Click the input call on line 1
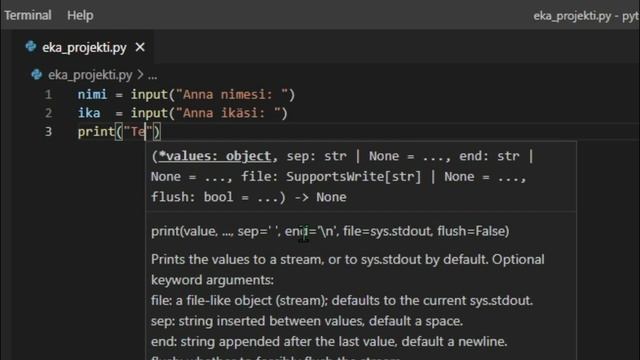 click(x=149, y=95)
